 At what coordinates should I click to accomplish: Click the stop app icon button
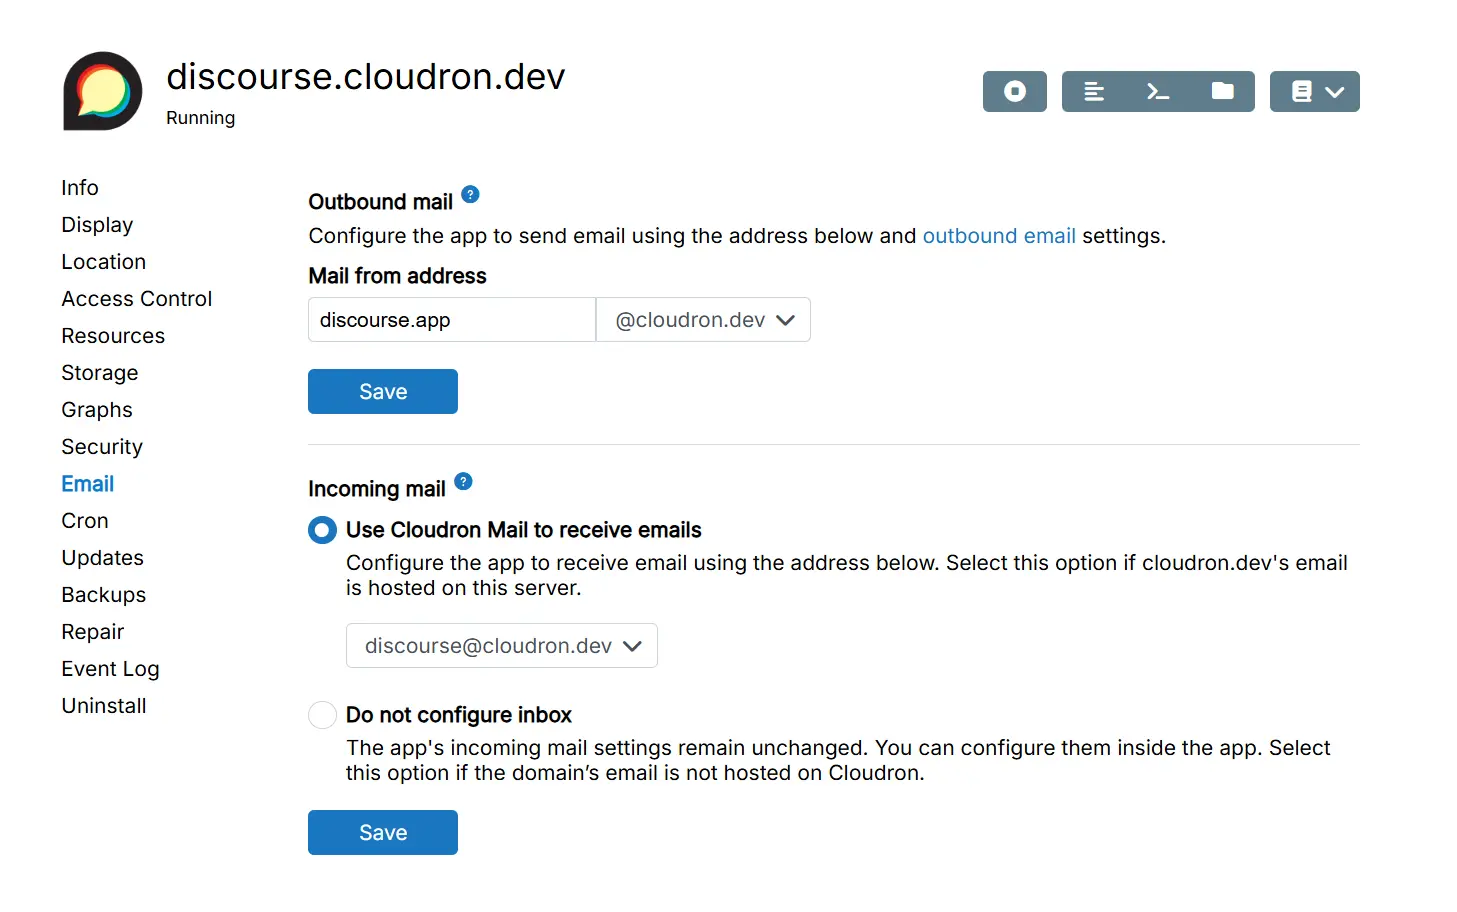point(1014,91)
